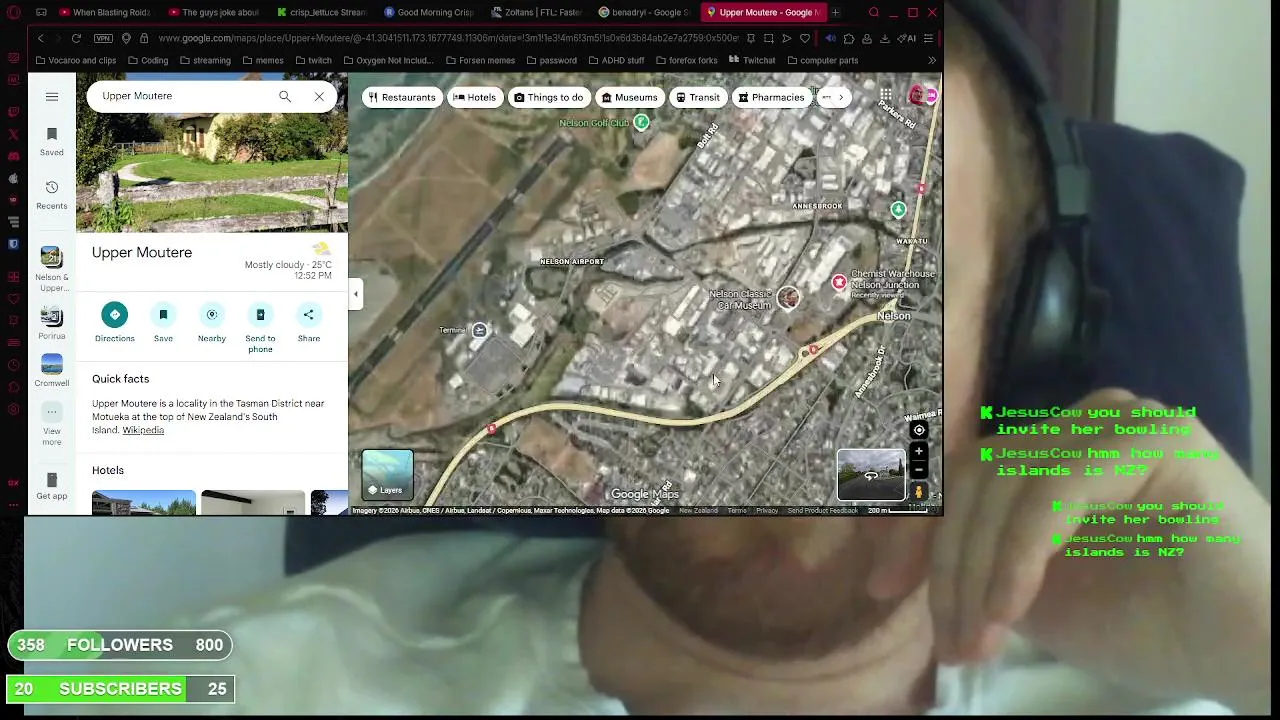Reload the current page

click(76, 38)
